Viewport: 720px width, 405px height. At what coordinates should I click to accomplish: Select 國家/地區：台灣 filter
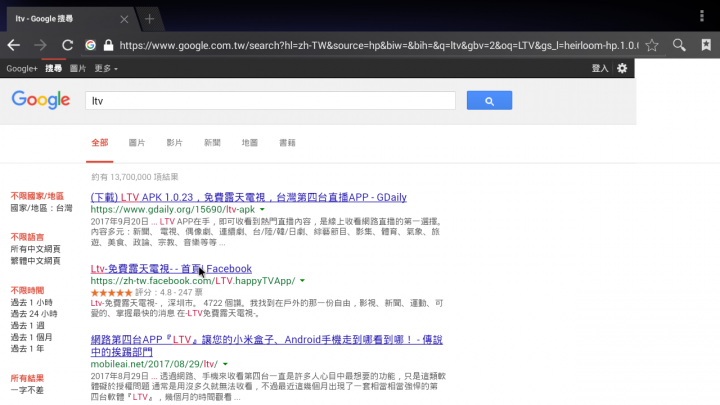tap(41, 208)
